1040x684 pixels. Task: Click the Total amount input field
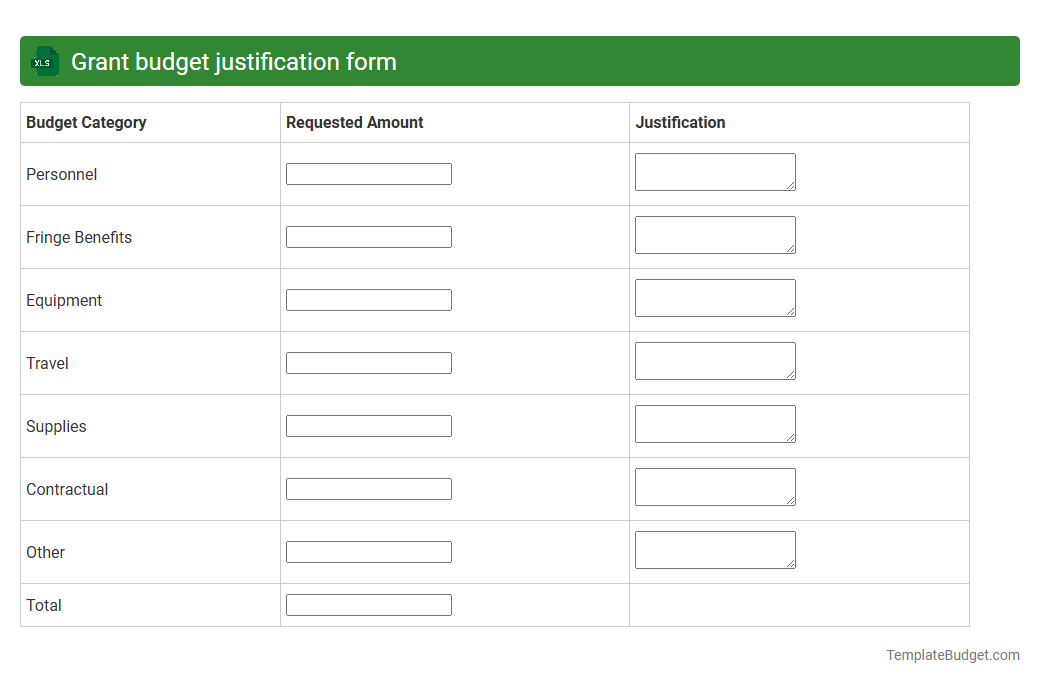pyautogui.click(x=368, y=604)
